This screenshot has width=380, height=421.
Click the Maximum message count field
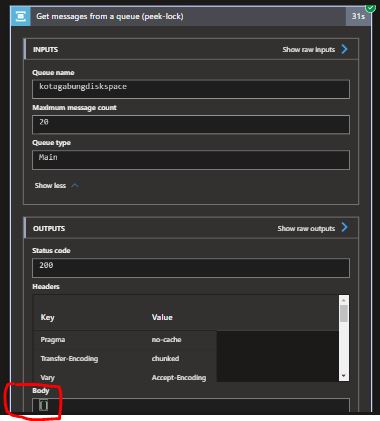[x=191, y=124]
